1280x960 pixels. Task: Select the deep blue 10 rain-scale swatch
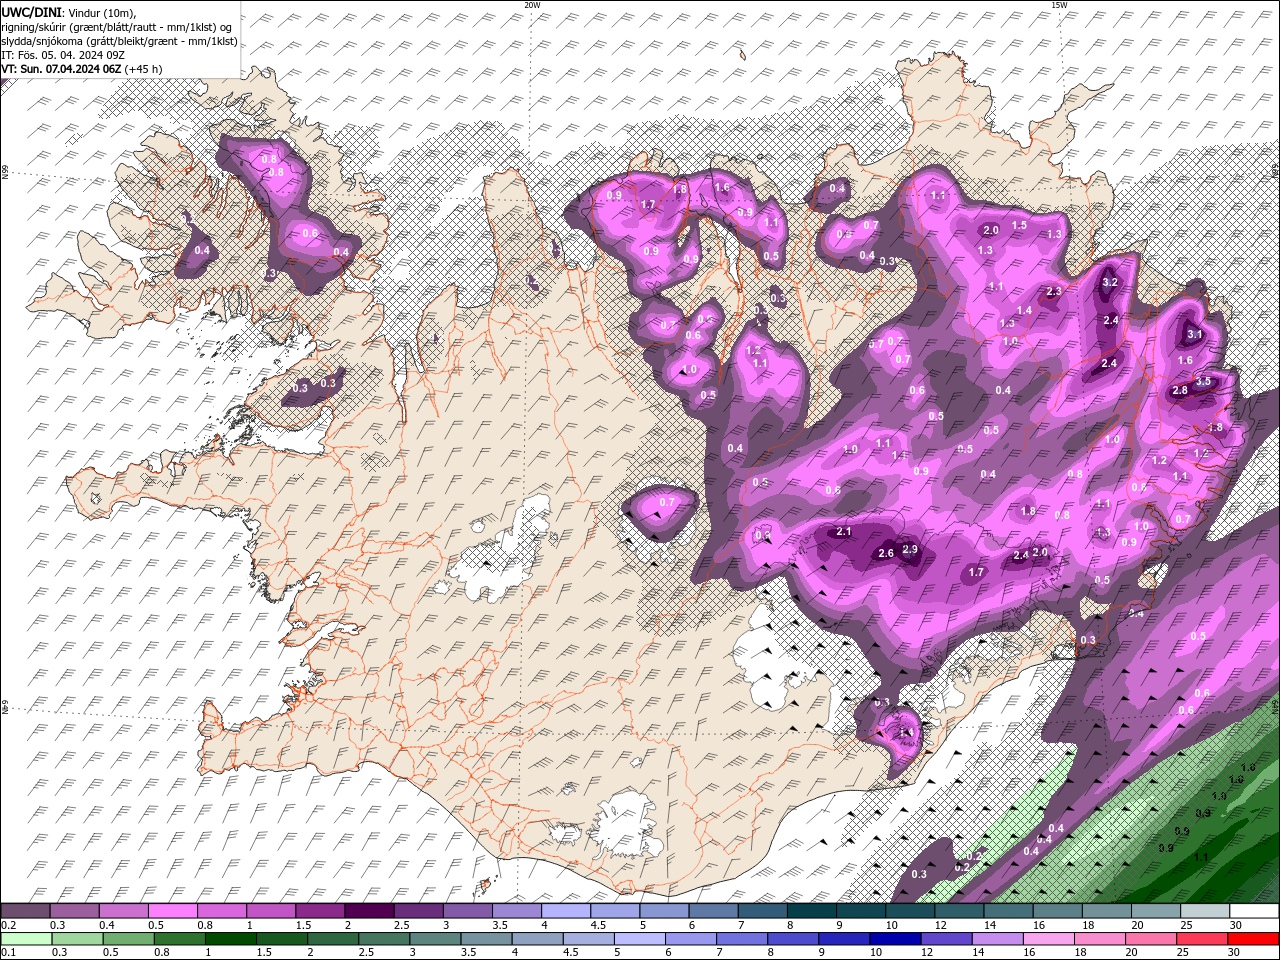pyautogui.click(x=894, y=939)
